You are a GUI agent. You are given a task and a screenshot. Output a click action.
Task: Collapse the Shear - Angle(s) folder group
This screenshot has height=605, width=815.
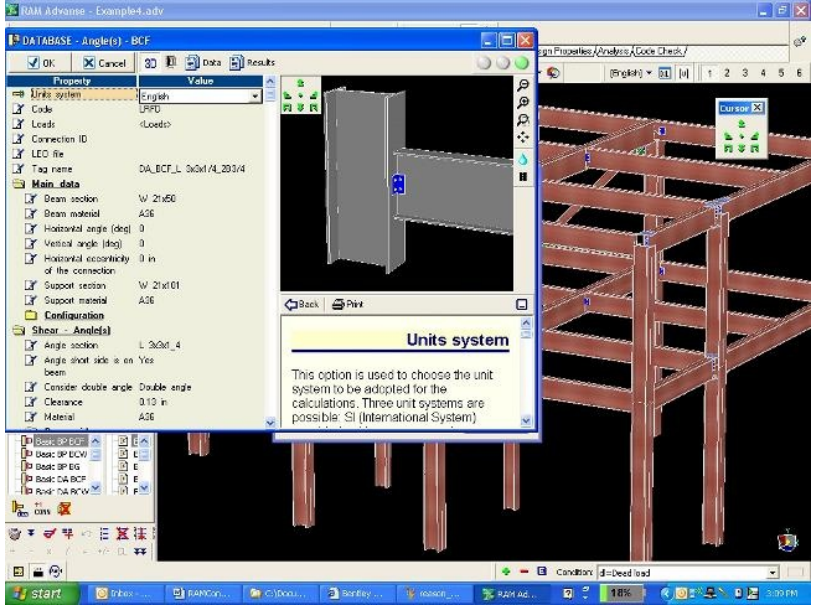[19, 331]
